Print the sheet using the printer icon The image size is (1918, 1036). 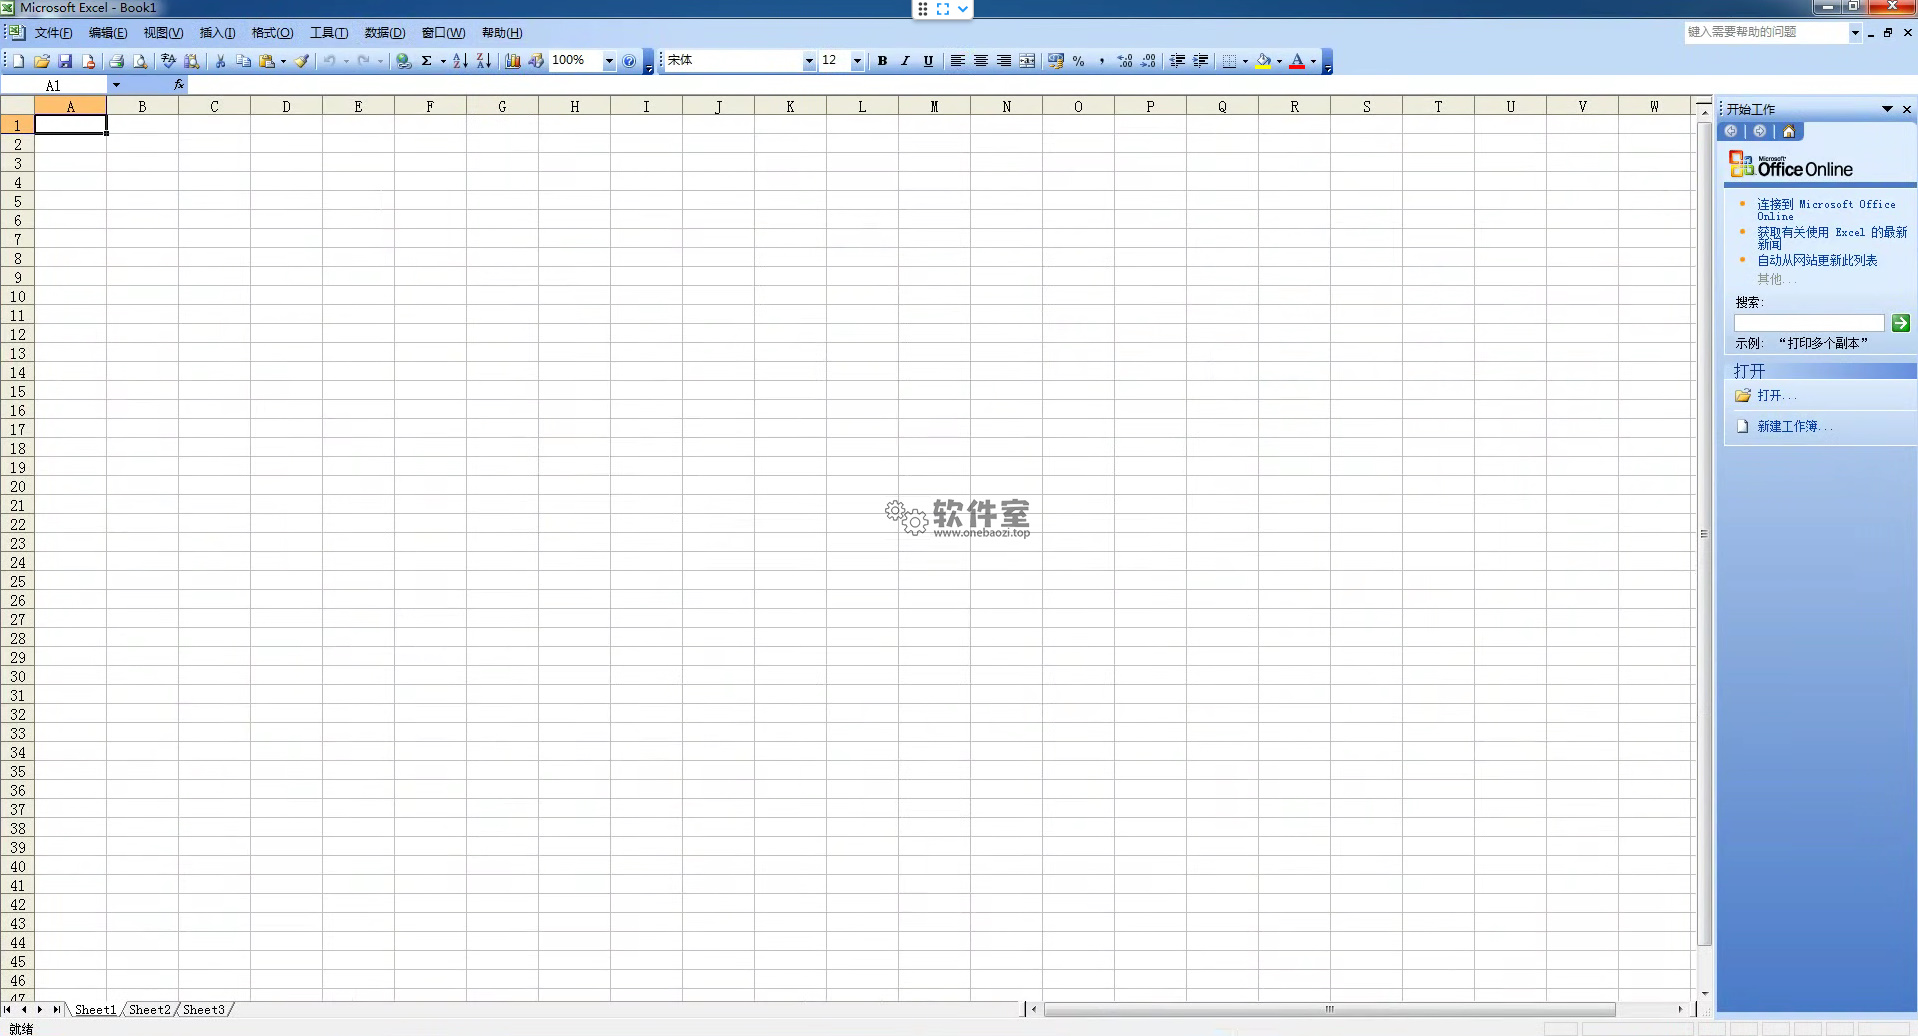(x=116, y=61)
